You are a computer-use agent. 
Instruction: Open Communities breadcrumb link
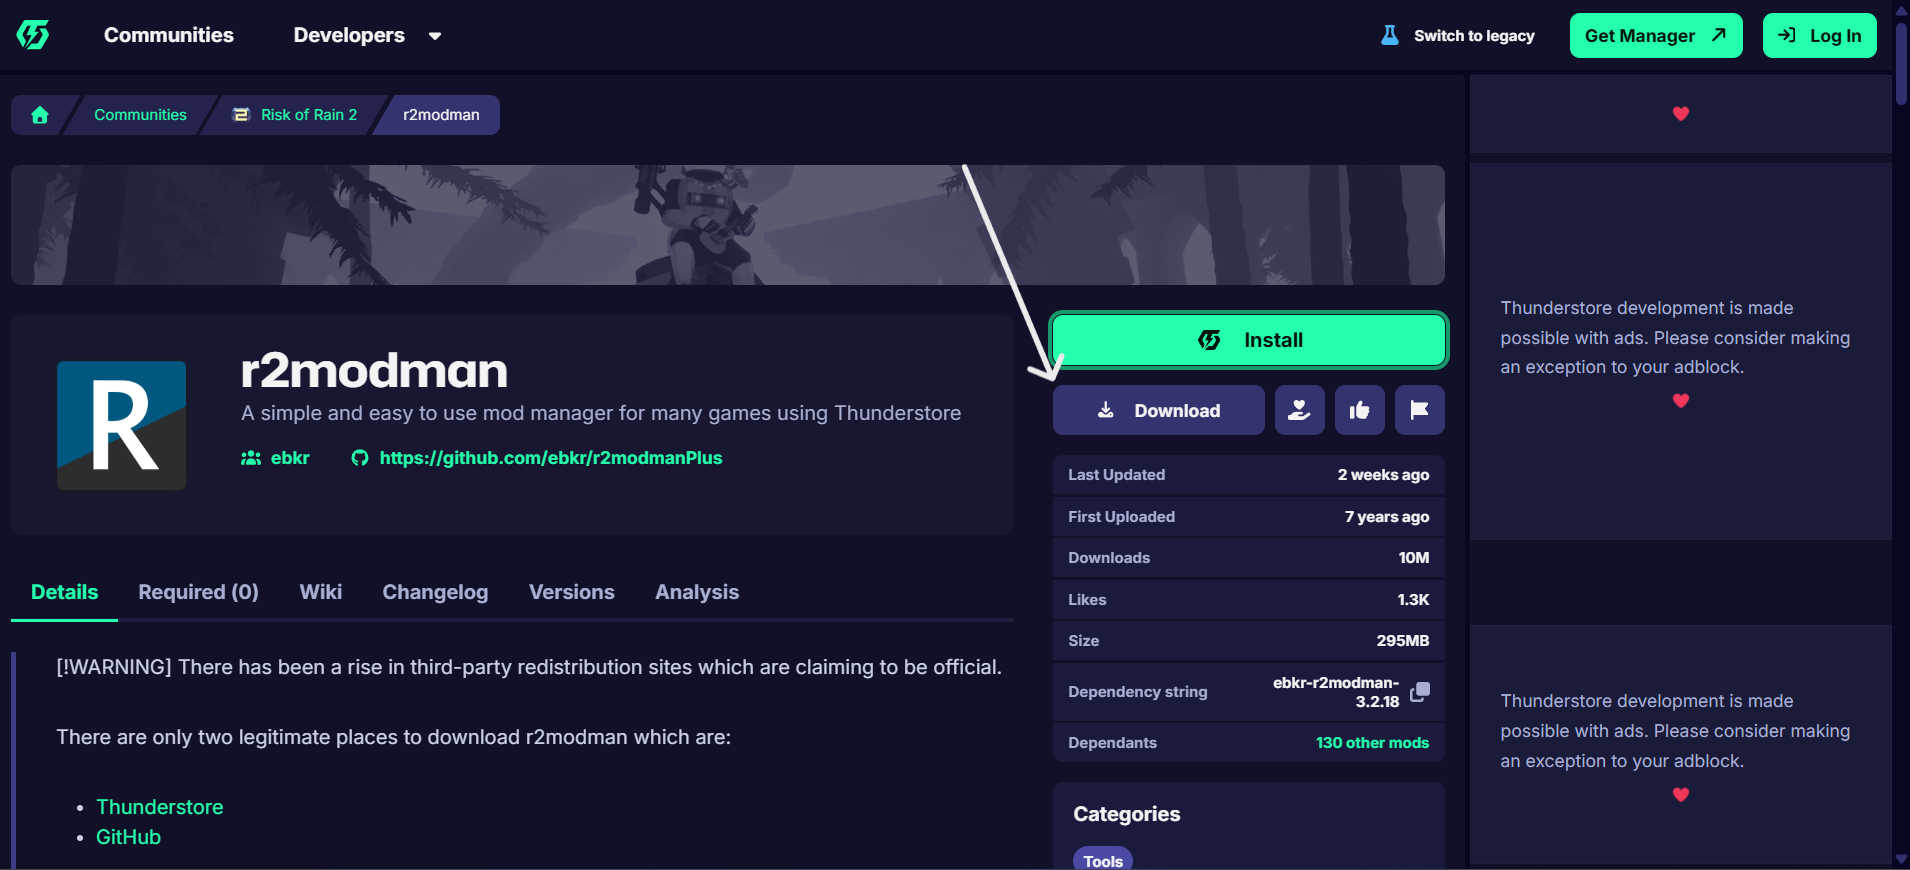click(x=140, y=115)
